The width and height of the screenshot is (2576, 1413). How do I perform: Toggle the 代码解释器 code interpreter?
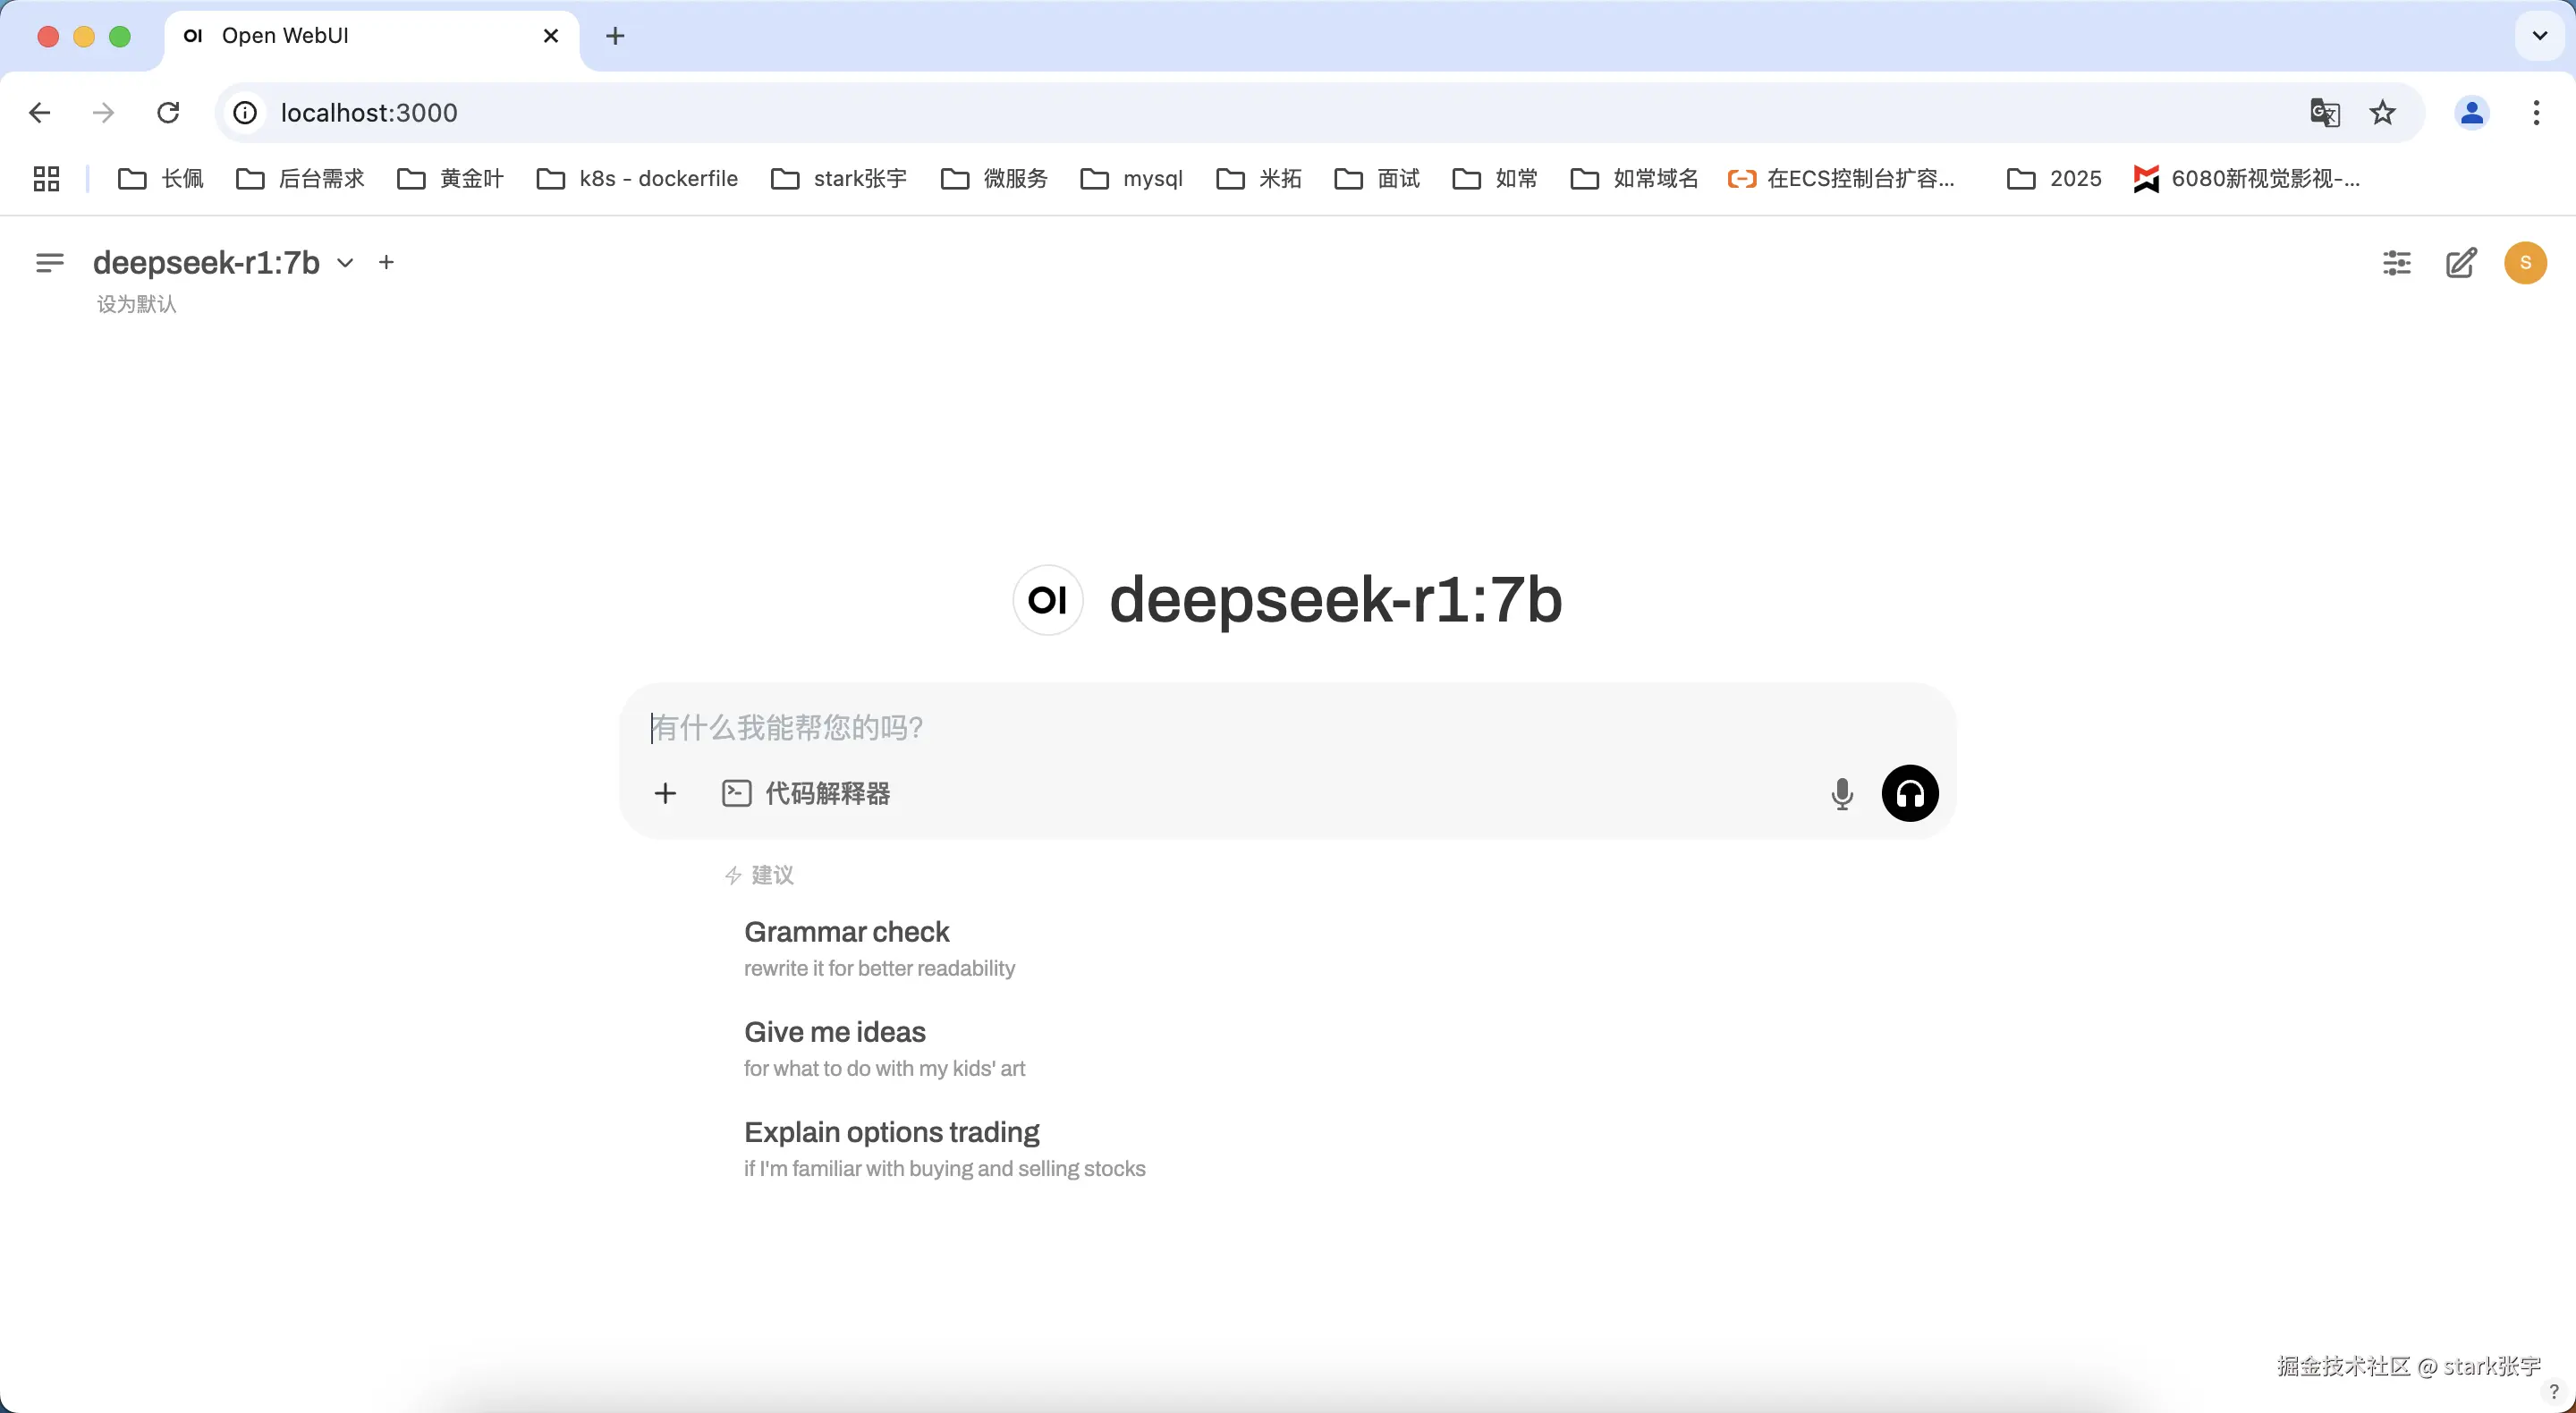[x=806, y=794]
